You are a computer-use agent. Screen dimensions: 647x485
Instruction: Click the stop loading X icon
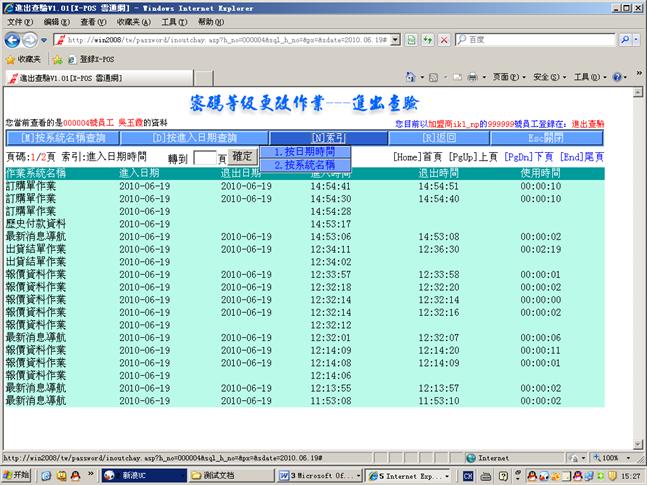click(x=443, y=40)
